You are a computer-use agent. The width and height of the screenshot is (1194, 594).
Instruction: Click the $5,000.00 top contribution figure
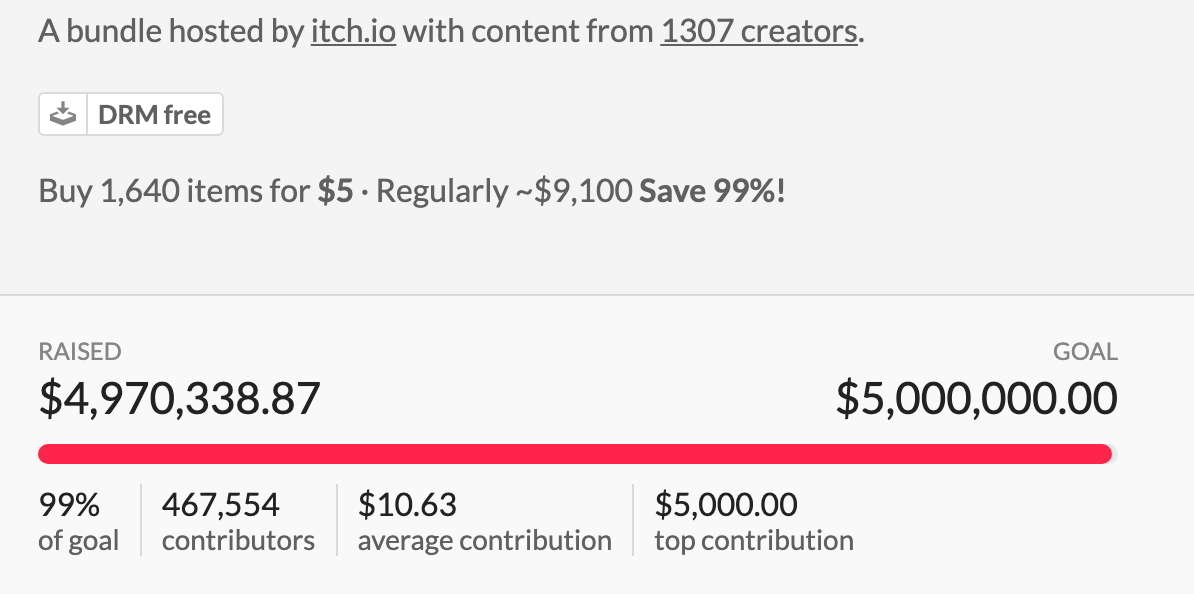726,505
